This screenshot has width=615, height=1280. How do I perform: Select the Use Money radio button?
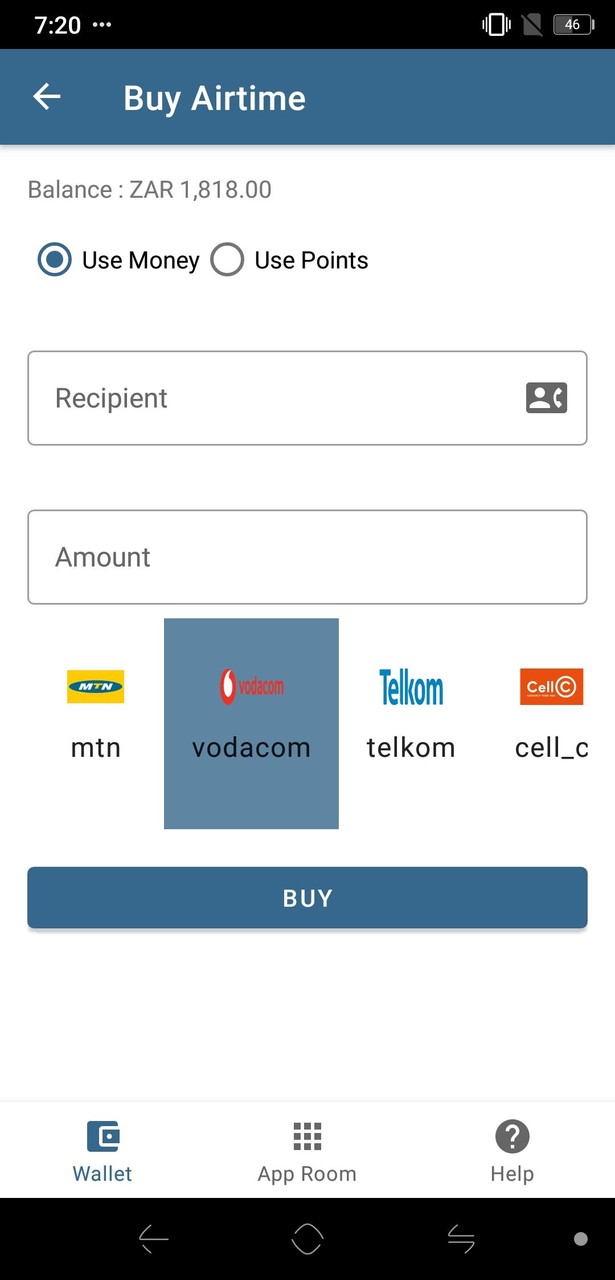click(x=55, y=261)
